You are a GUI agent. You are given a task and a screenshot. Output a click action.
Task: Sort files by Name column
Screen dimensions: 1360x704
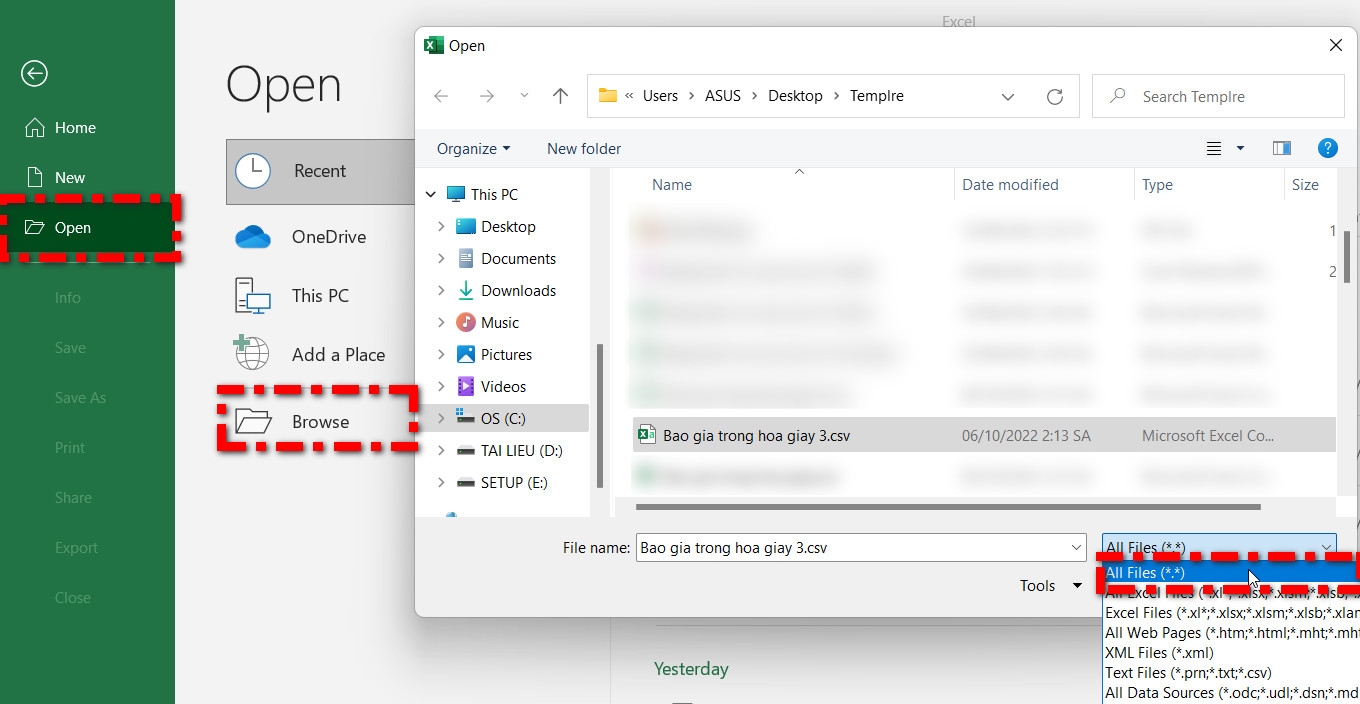(x=672, y=185)
